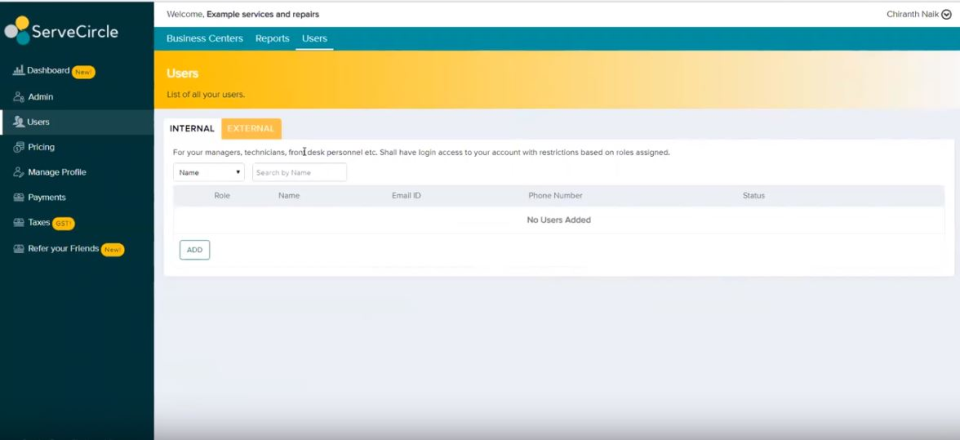The width and height of the screenshot is (960, 440).
Task: Click the Admin sidebar icon
Action: (x=18, y=97)
